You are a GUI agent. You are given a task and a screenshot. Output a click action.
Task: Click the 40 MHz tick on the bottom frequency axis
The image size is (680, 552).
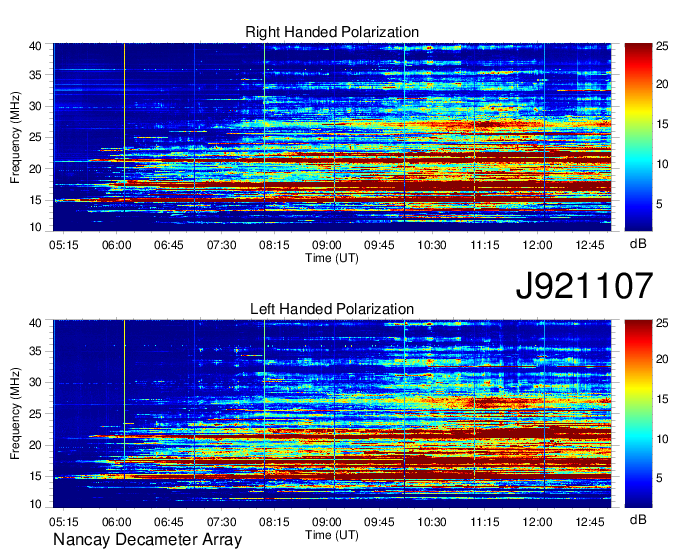(35, 323)
